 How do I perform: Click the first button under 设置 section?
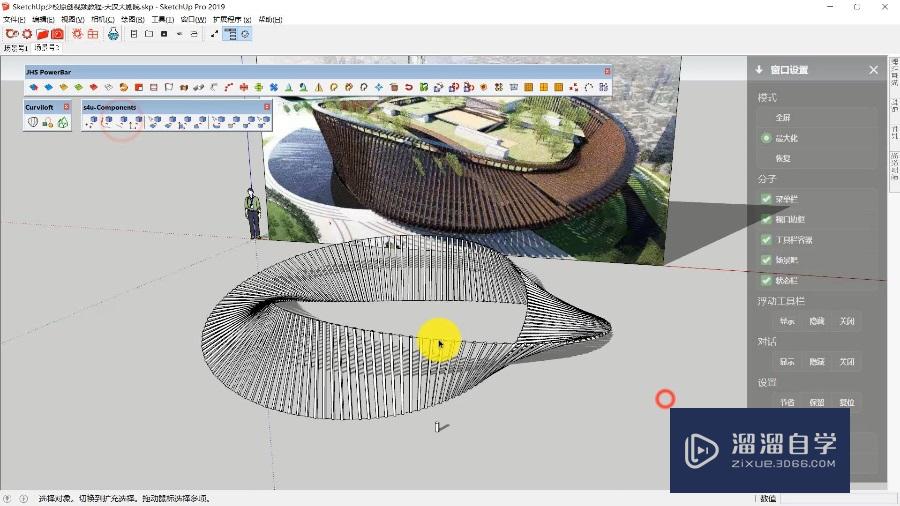pos(787,402)
